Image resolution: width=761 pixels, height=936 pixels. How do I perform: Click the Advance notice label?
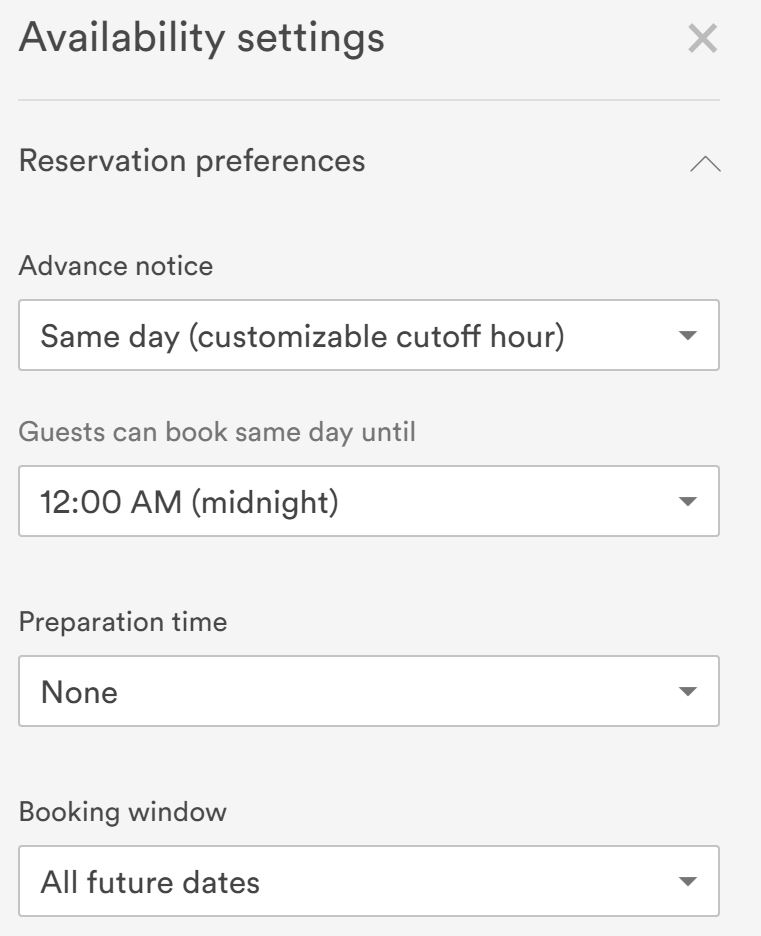(116, 266)
